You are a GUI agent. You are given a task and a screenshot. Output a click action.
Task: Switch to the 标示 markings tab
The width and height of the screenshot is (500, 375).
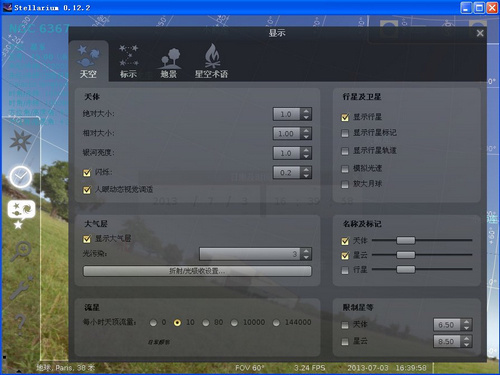tap(128, 62)
